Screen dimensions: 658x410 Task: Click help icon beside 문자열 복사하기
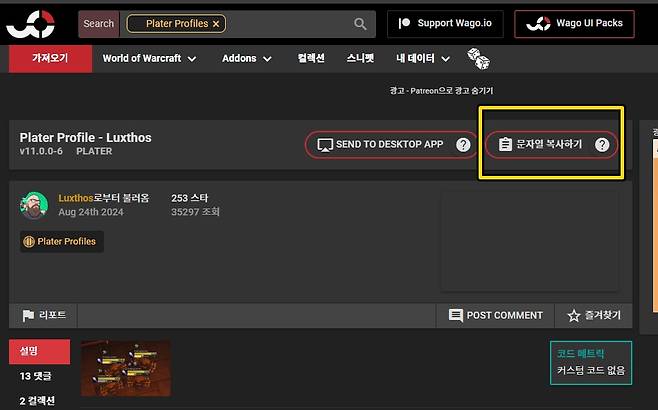tap(602, 145)
